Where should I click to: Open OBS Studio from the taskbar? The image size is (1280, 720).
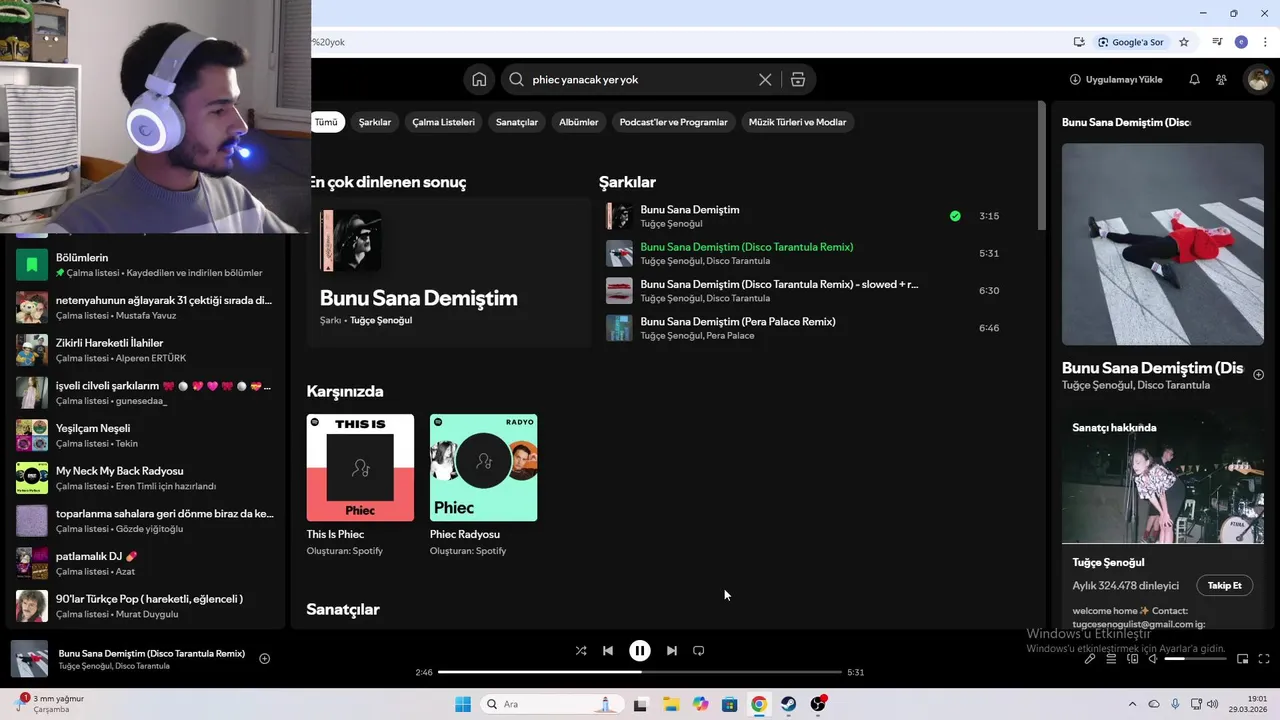pyautogui.click(x=818, y=704)
